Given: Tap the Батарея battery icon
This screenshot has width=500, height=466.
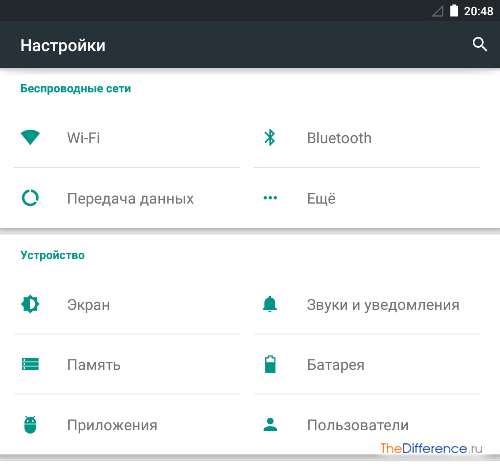Looking at the screenshot, I should point(270,364).
